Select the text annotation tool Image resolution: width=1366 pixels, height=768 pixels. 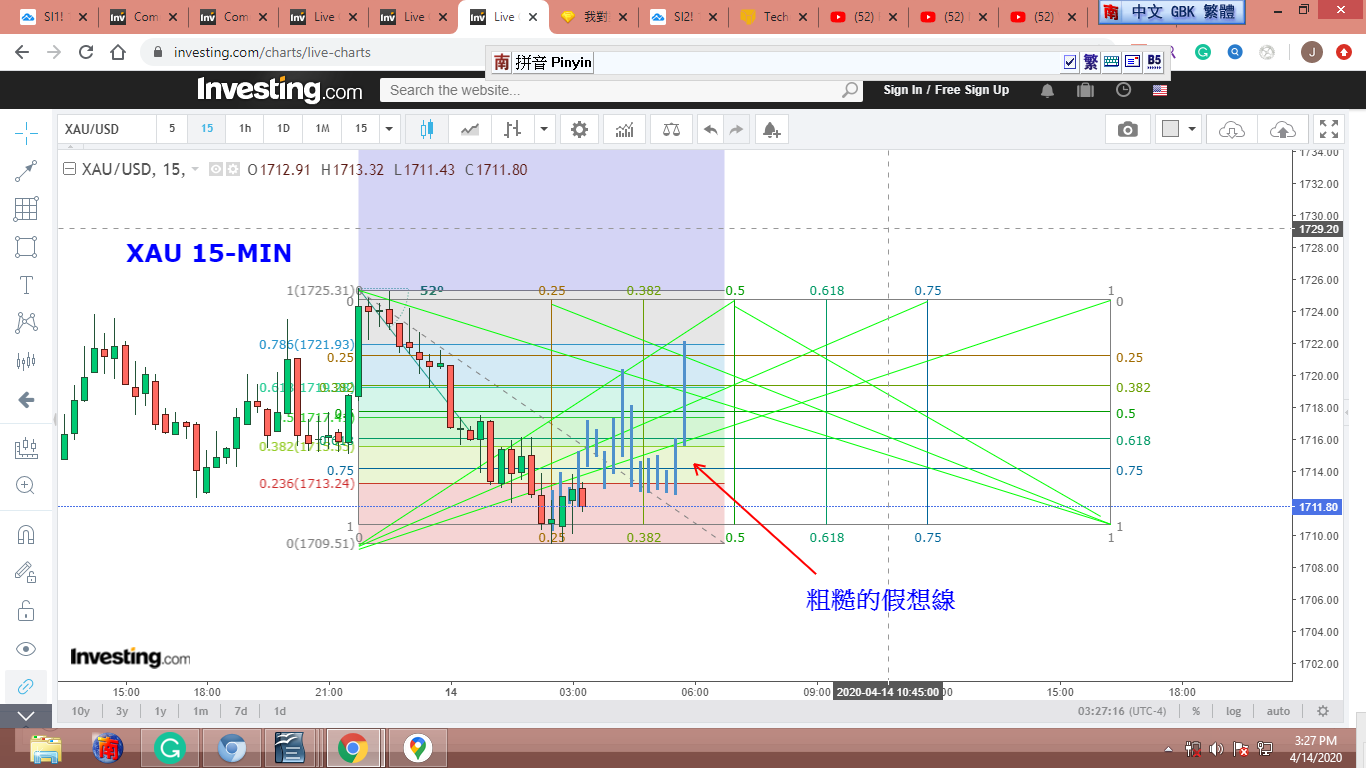pos(26,285)
